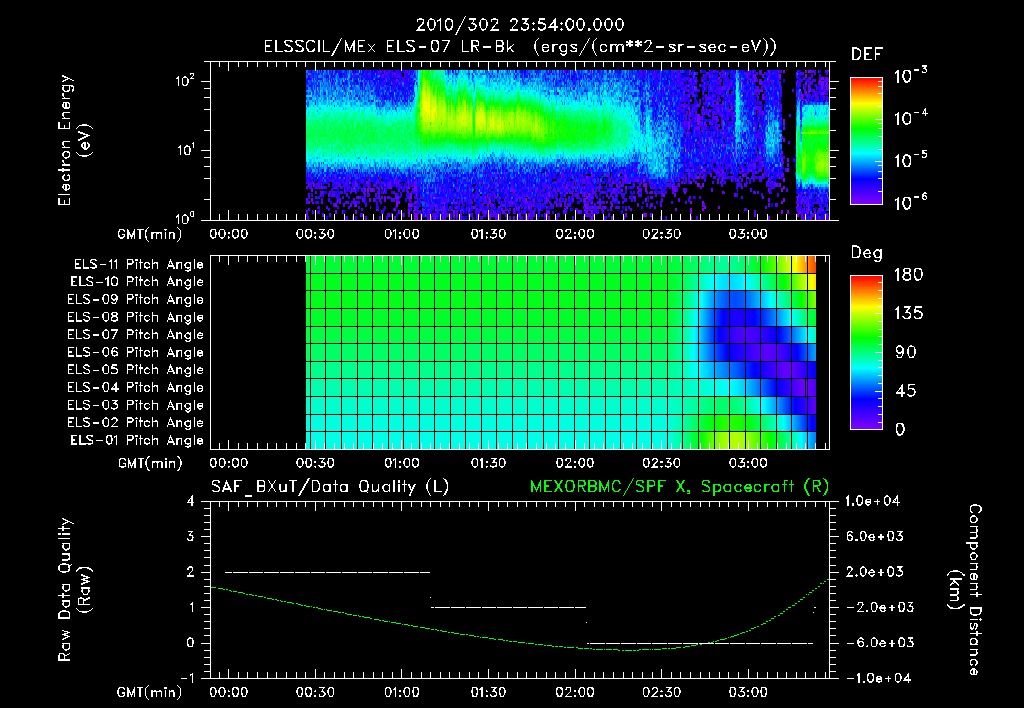Click the 03:00 tick label under the spectrogram
Viewport: 1024px width, 708px height.
click(x=748, y=234)
